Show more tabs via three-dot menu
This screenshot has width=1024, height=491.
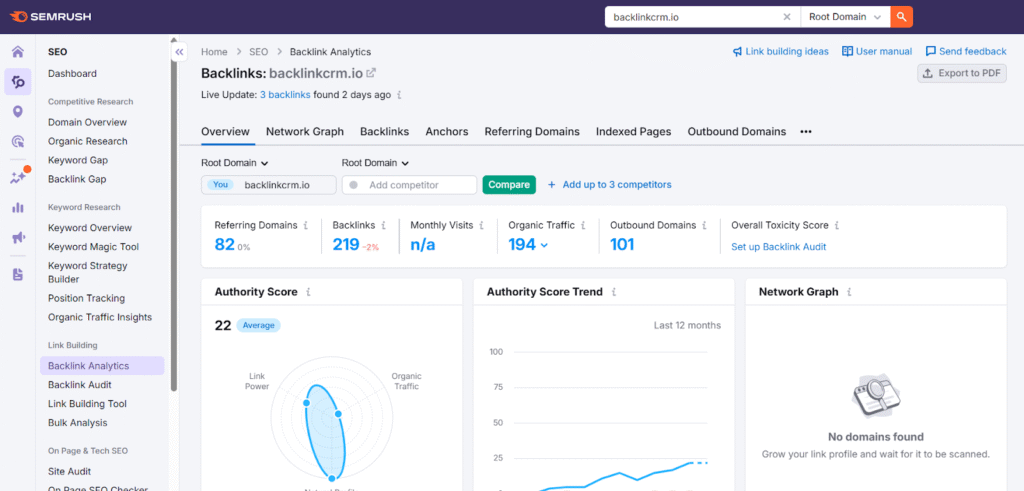tap(806, 132)
